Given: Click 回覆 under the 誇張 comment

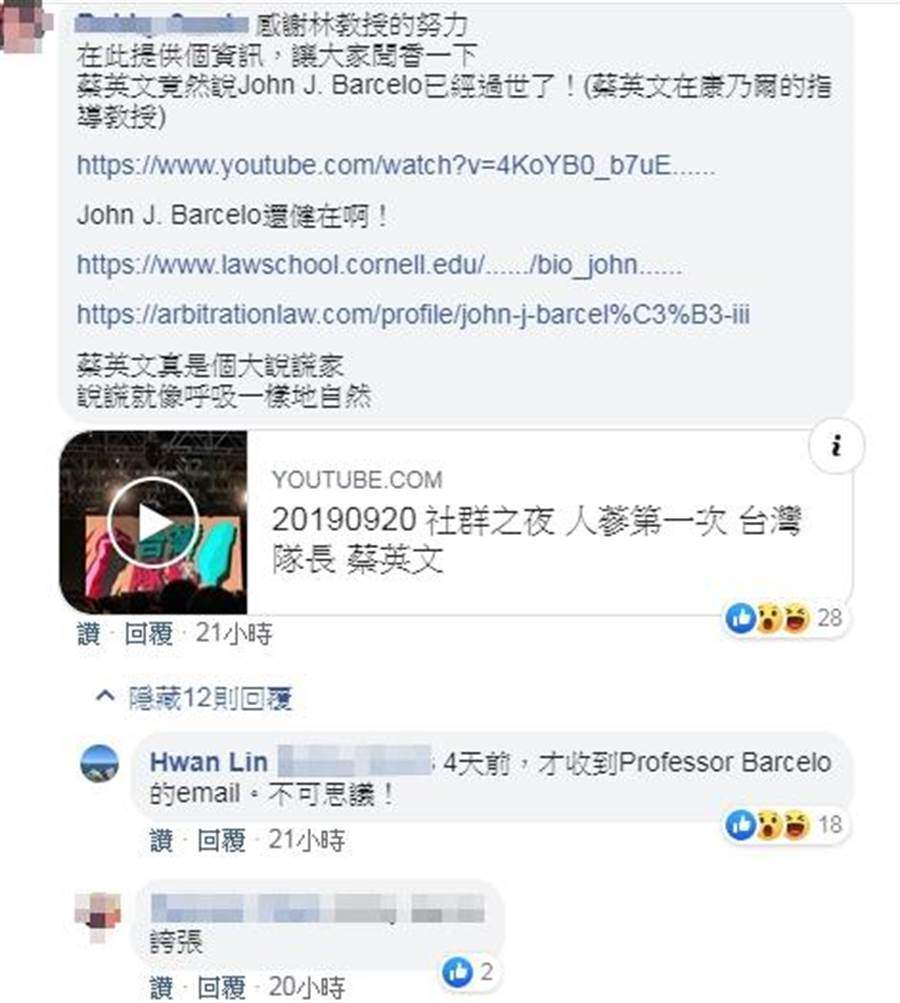Looking at the screenshot, I should [221, 988].
